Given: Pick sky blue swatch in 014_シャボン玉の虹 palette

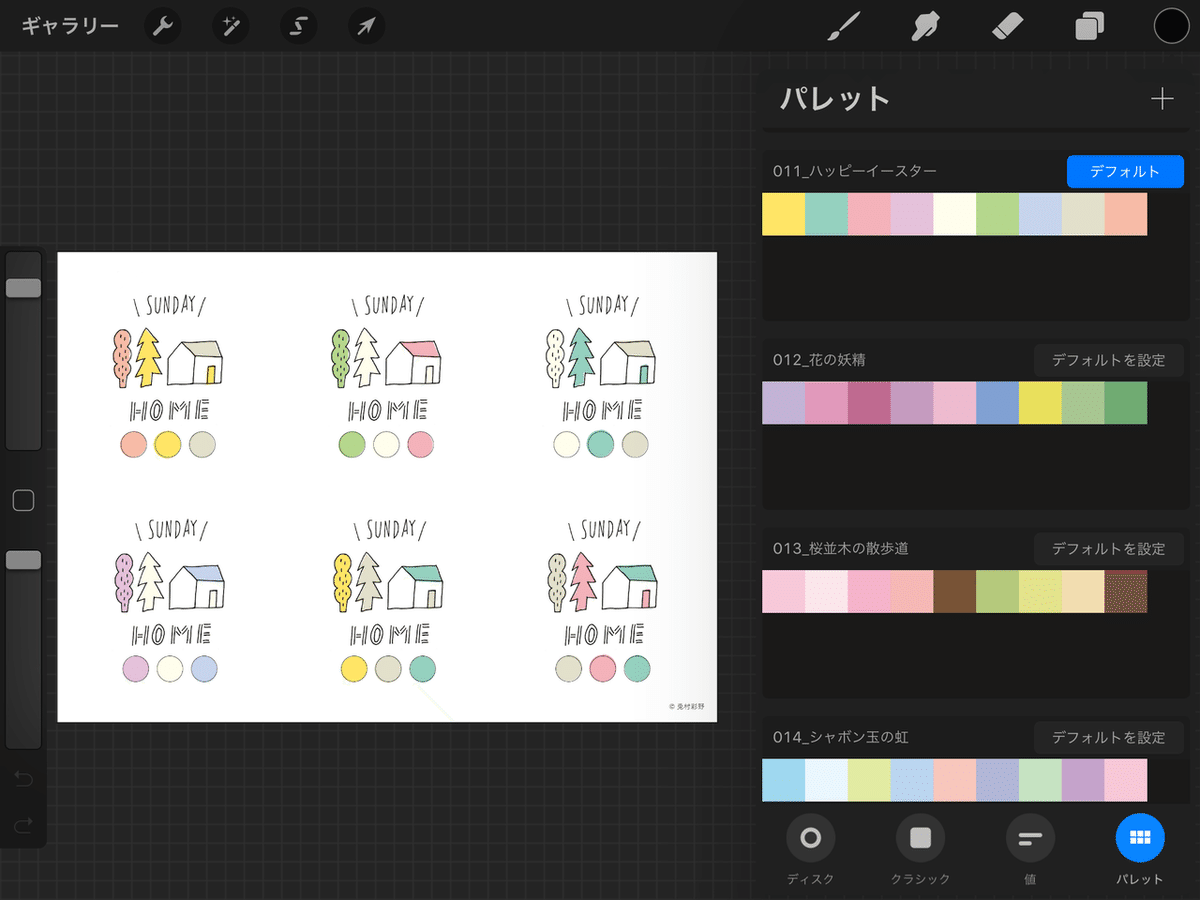Looking at the screenshot, I should click(x=783, y=780).
